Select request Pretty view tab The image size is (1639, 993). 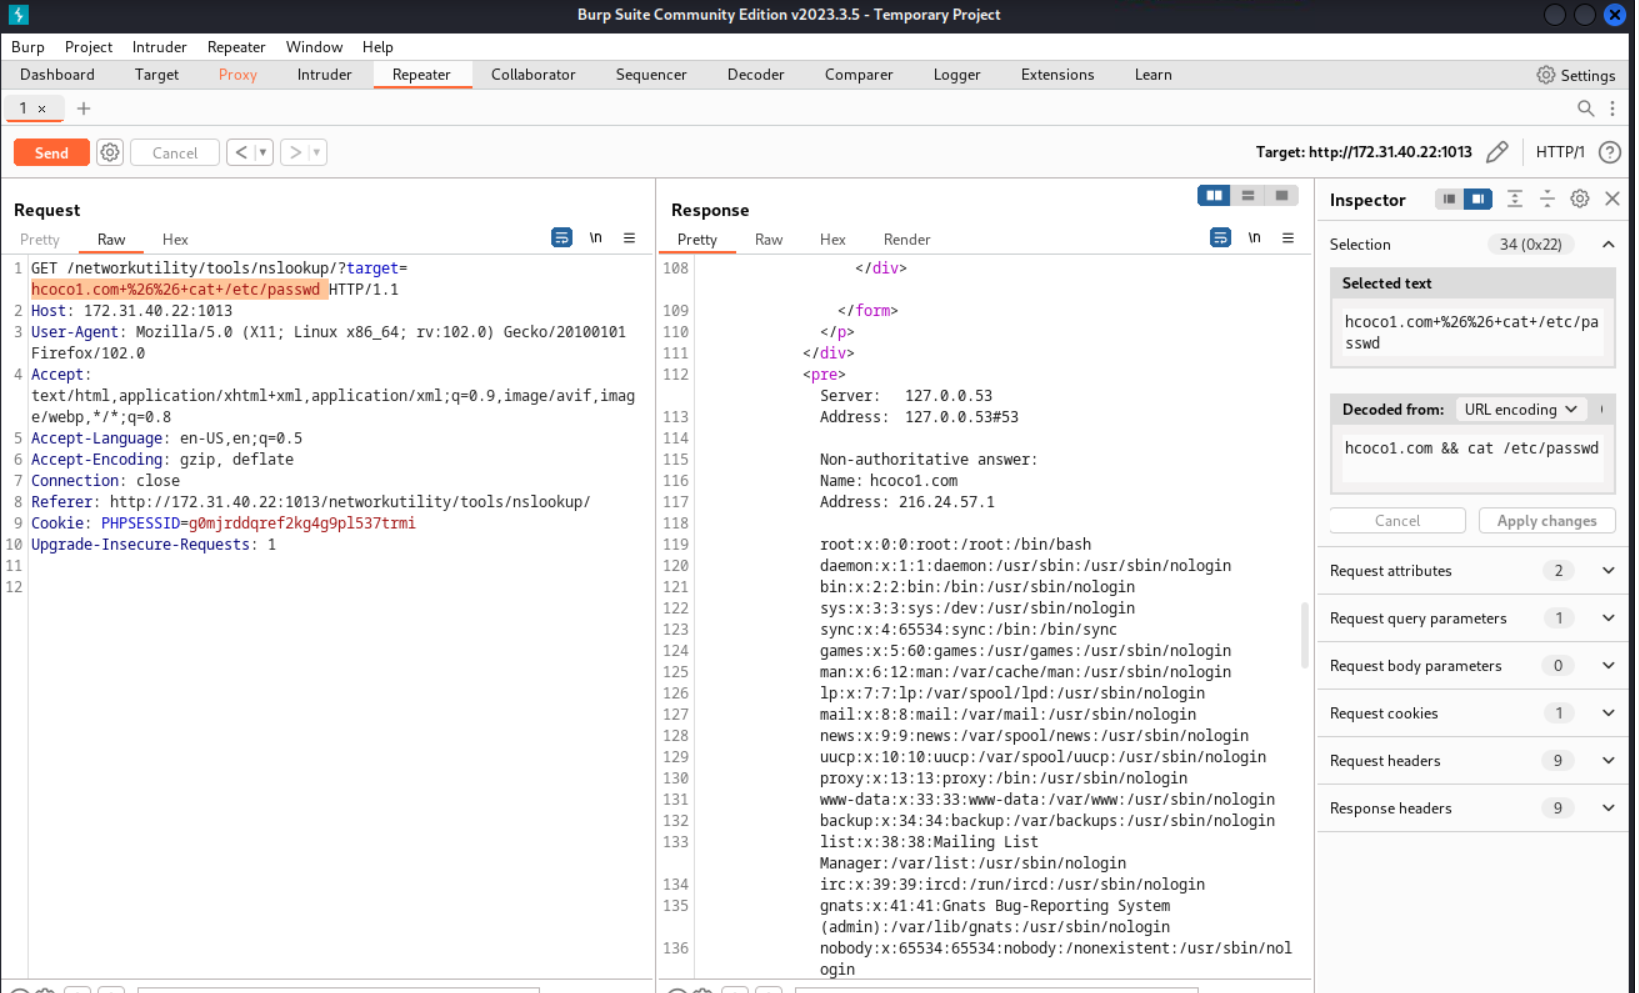40,239
